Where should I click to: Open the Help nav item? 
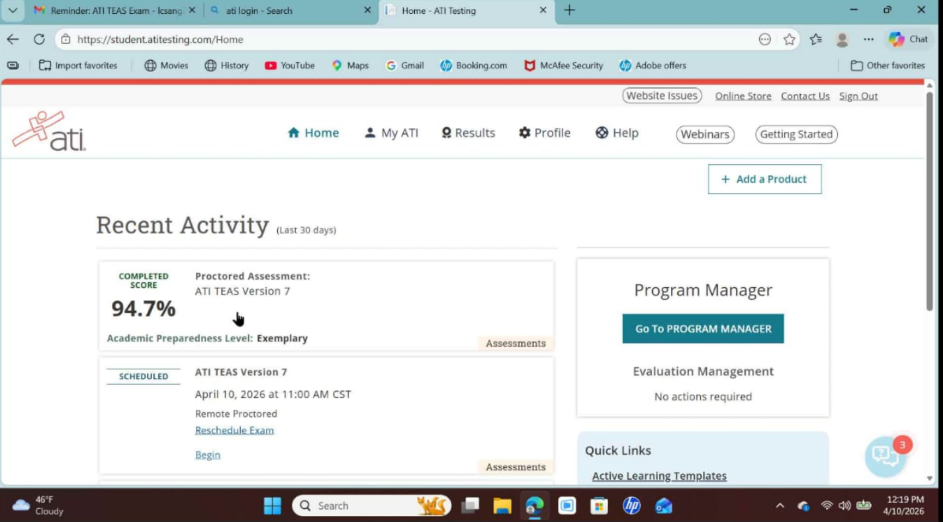[617, 133]
